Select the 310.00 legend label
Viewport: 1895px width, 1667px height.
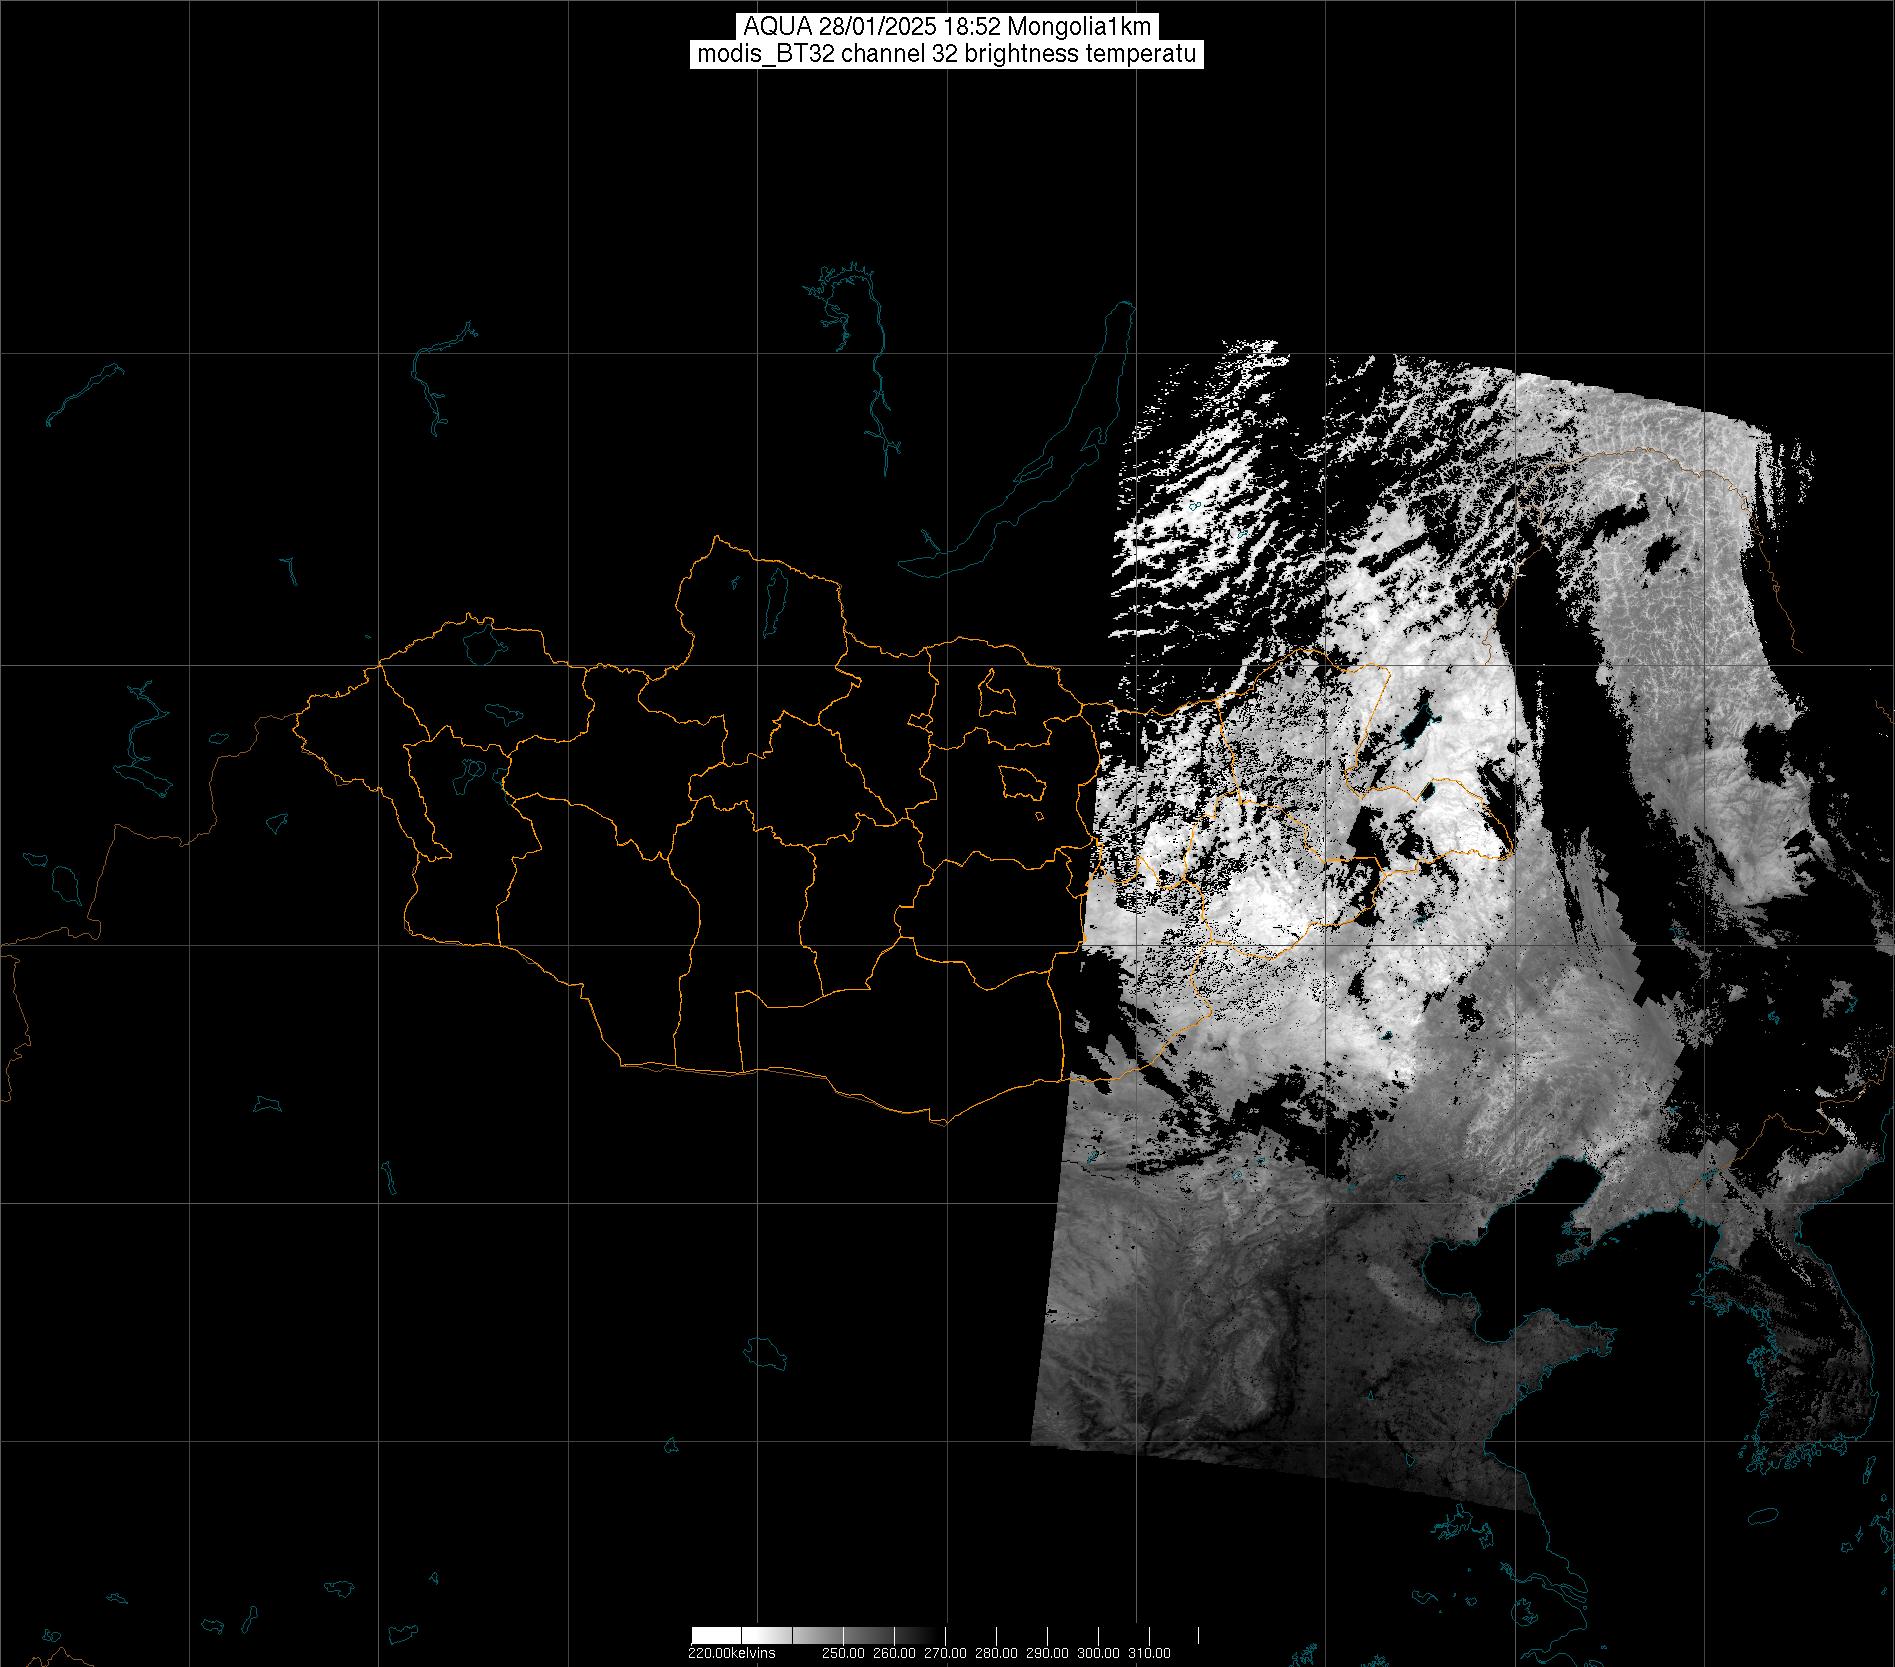click(x=1149, y=1653)
